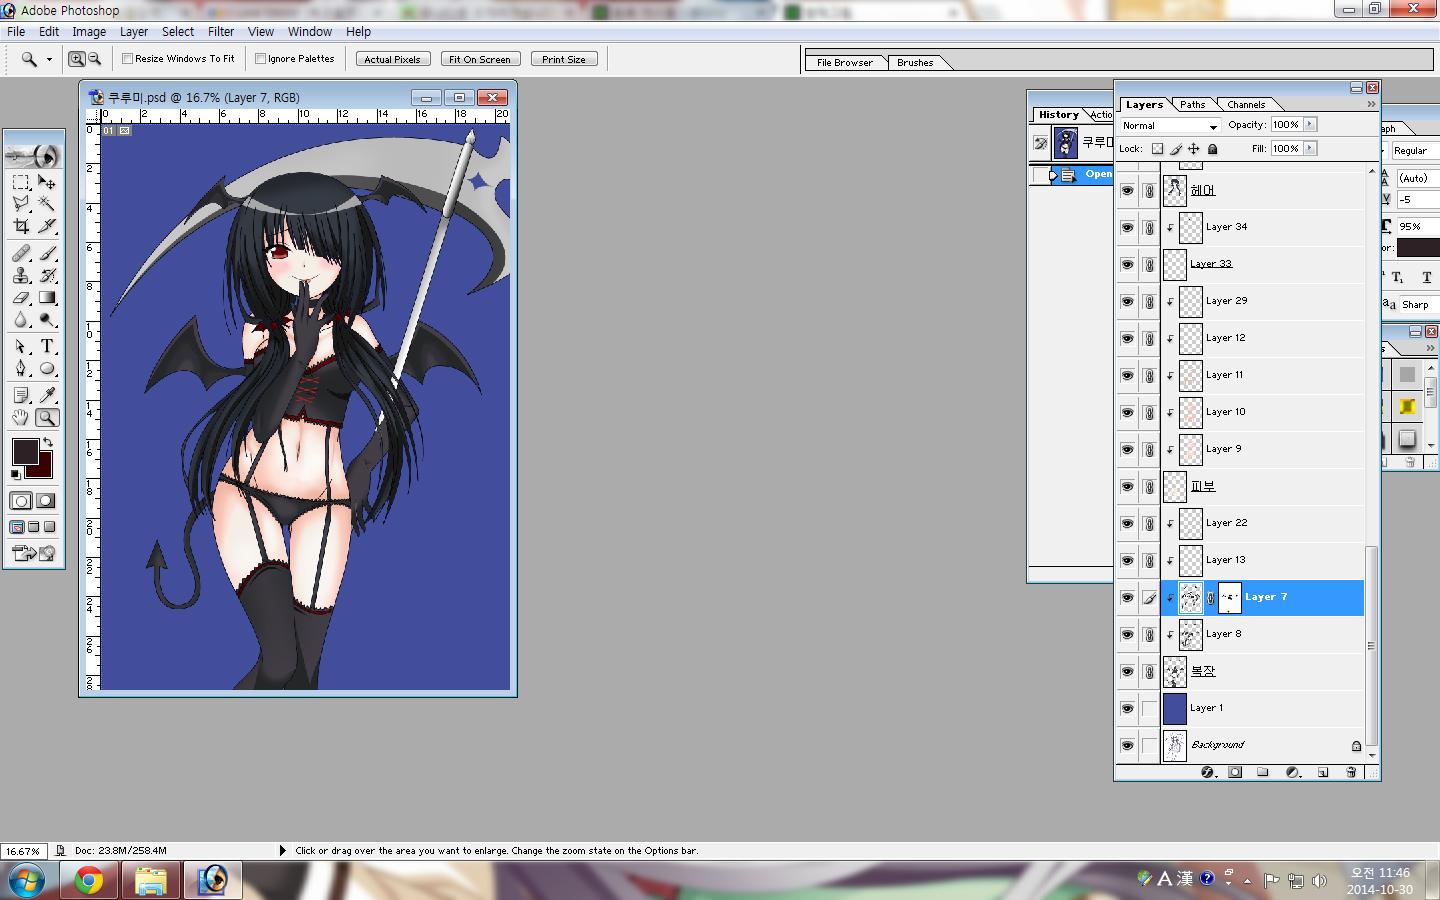Open the Filter menu

coord(220,32)
